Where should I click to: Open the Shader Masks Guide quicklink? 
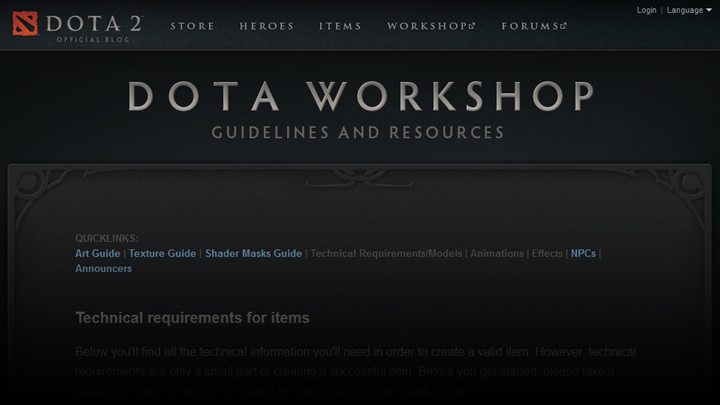tap(253, 253)
